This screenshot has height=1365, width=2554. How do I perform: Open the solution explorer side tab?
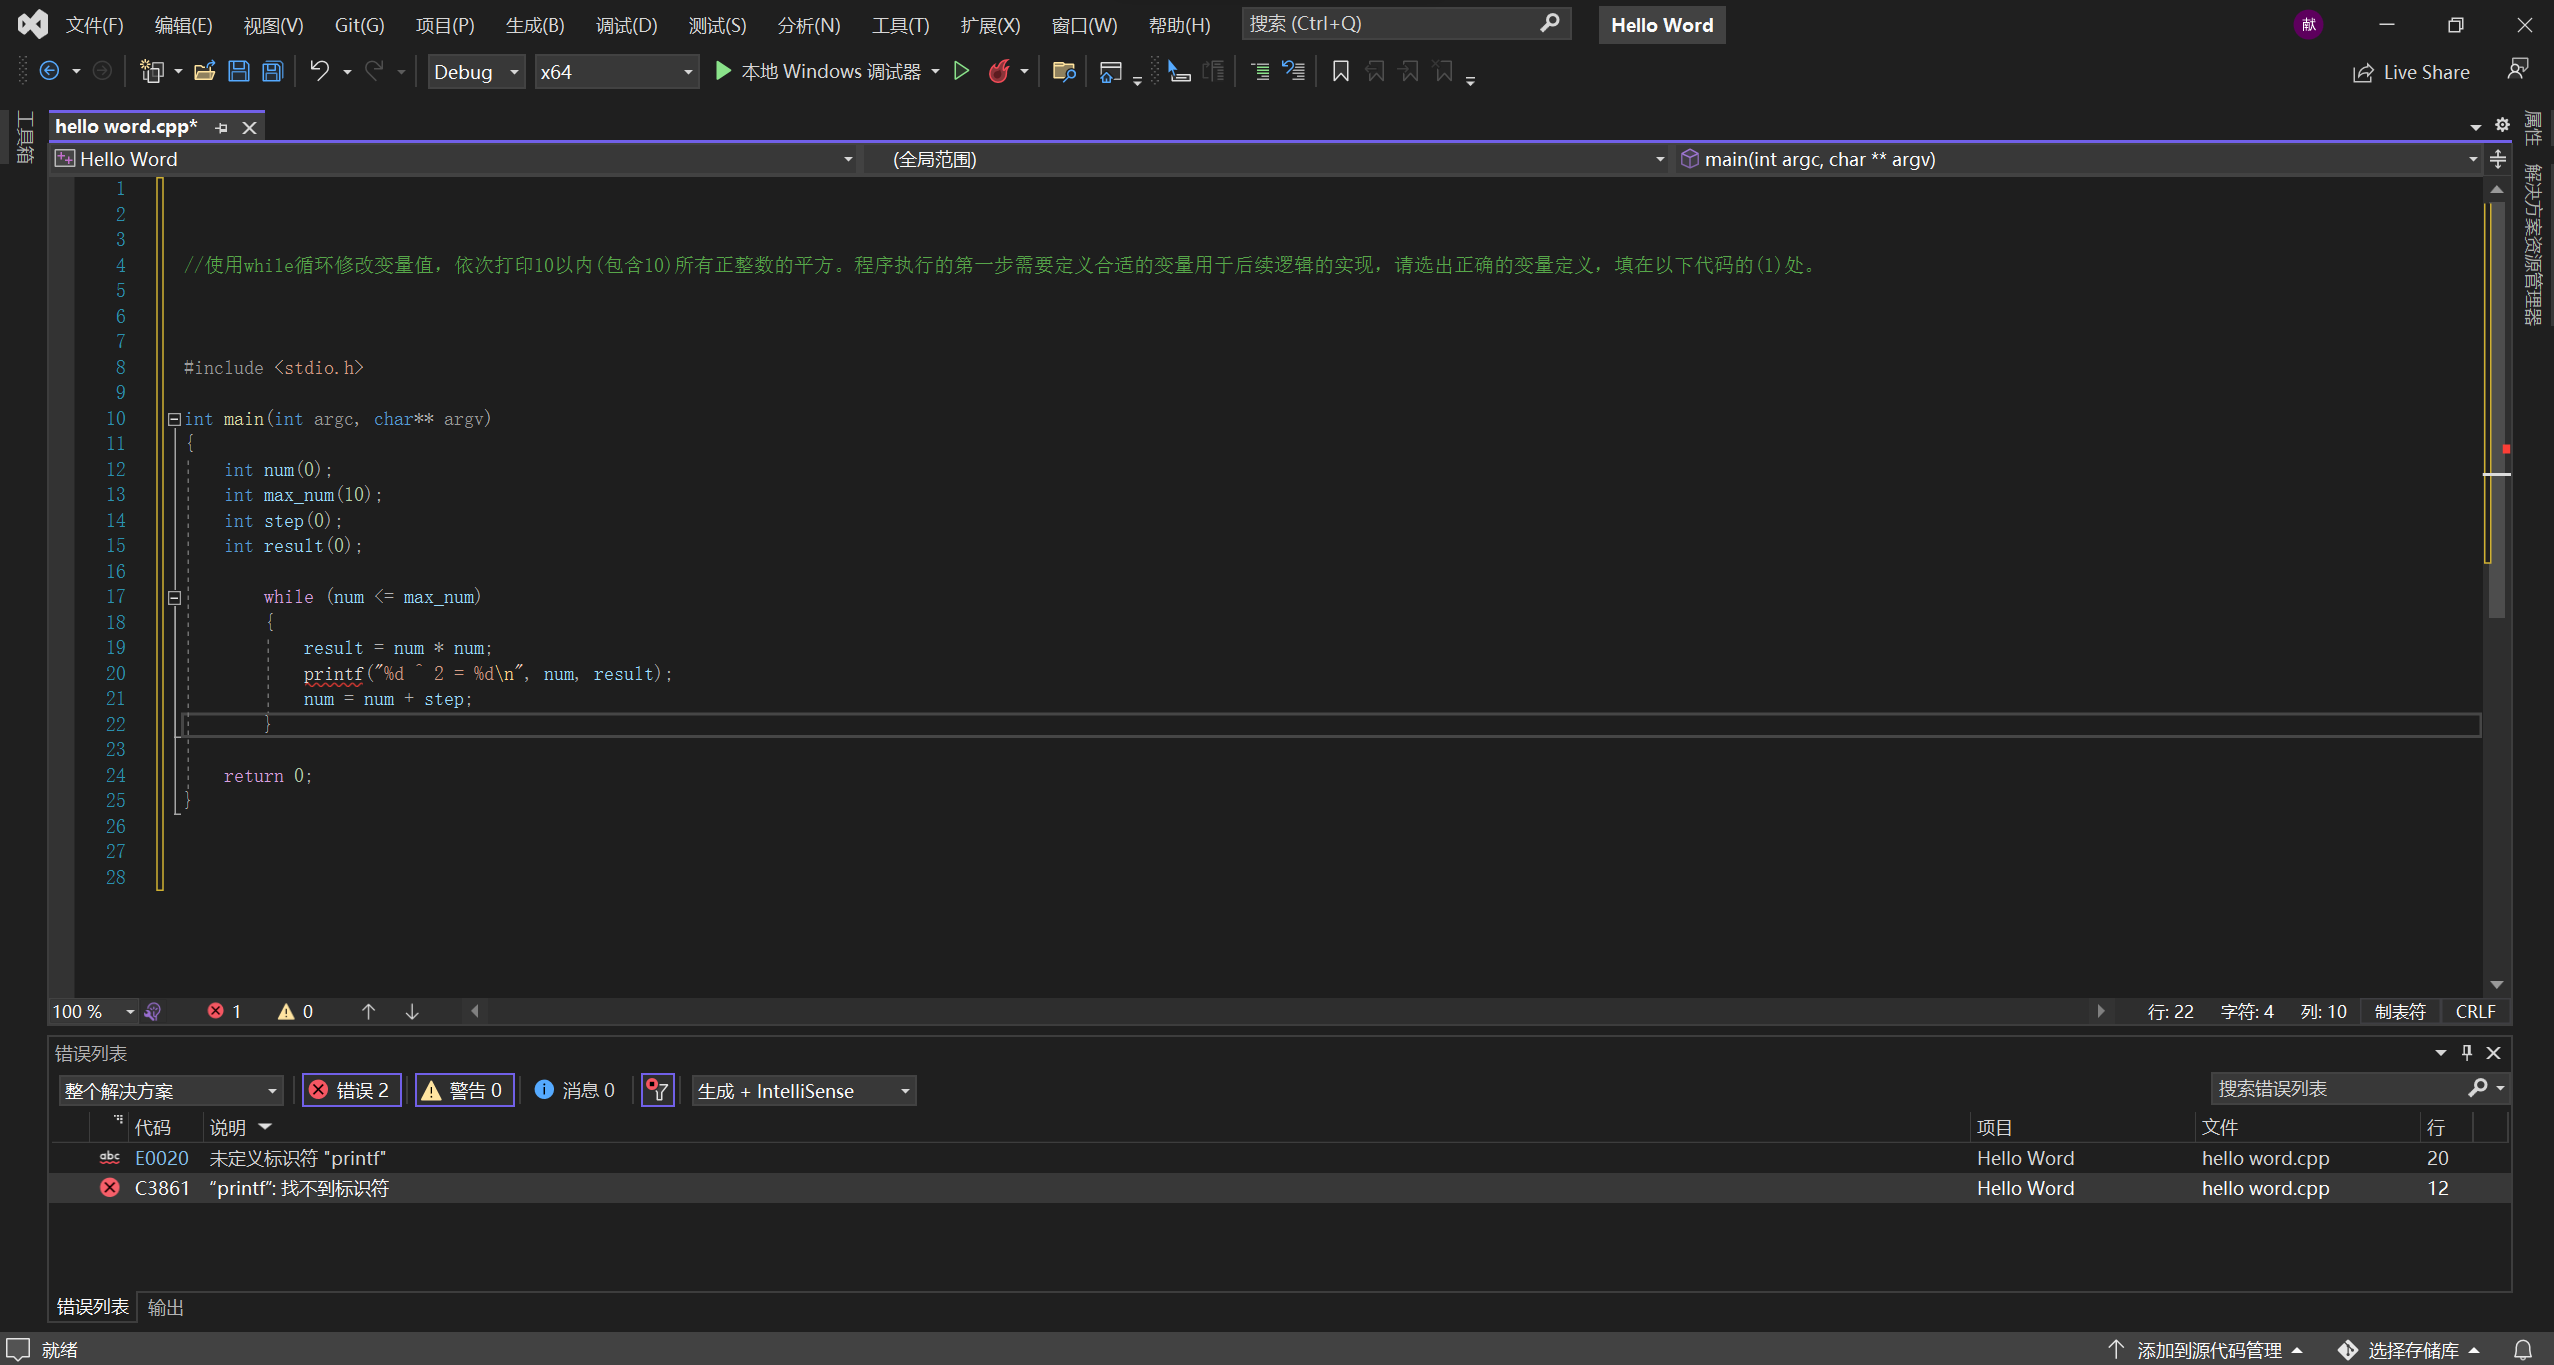coord(2532,244)
